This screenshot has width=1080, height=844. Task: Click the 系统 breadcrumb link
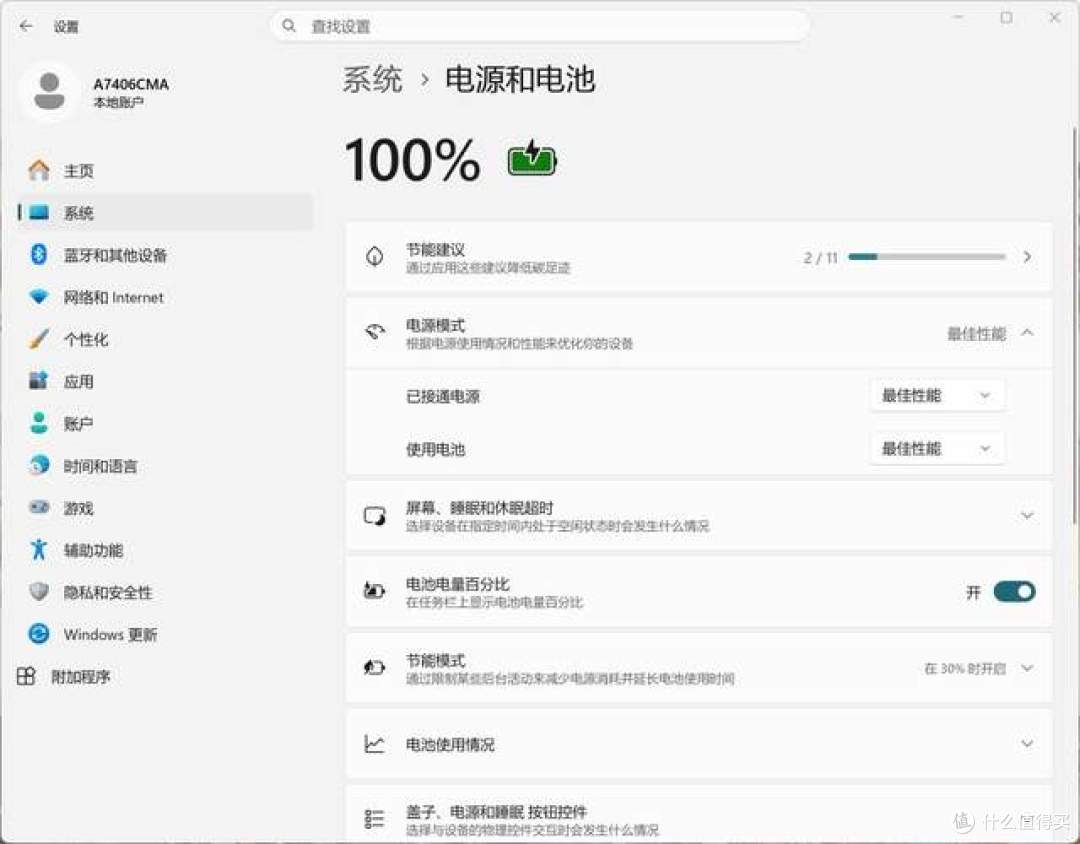click(x=373, y=79)
